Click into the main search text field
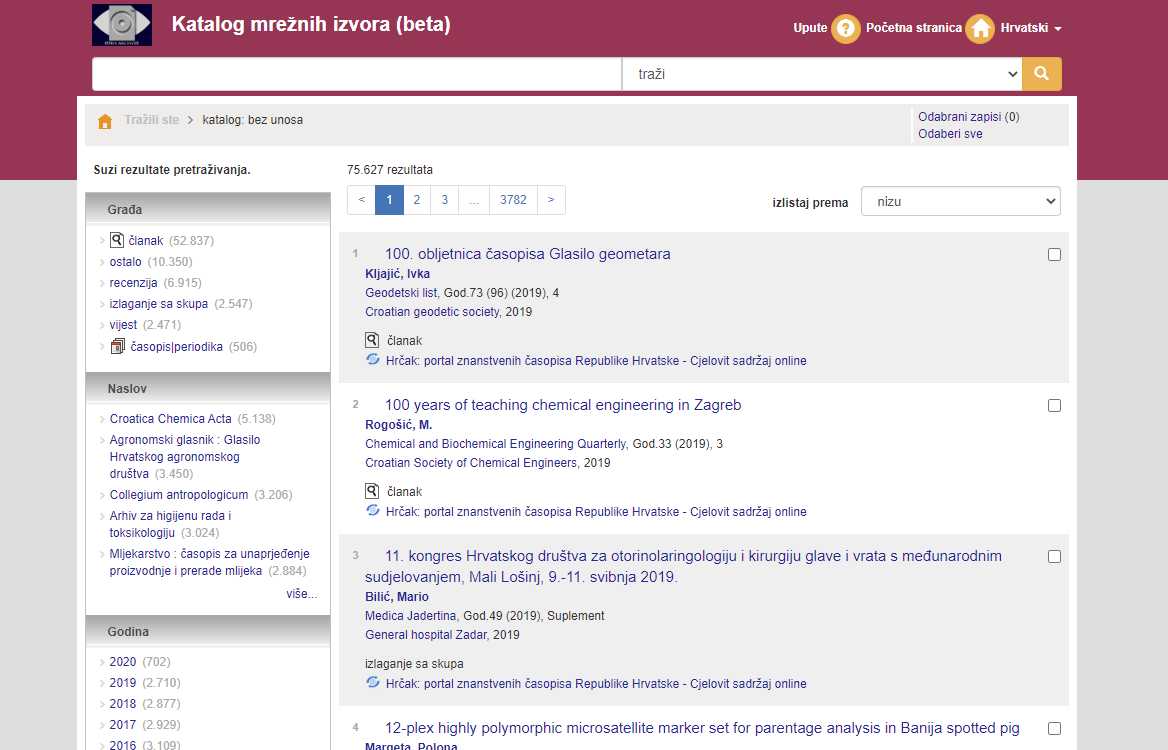Image resolution: width=1168 pixels, height=750 pixels. point(356,74)
